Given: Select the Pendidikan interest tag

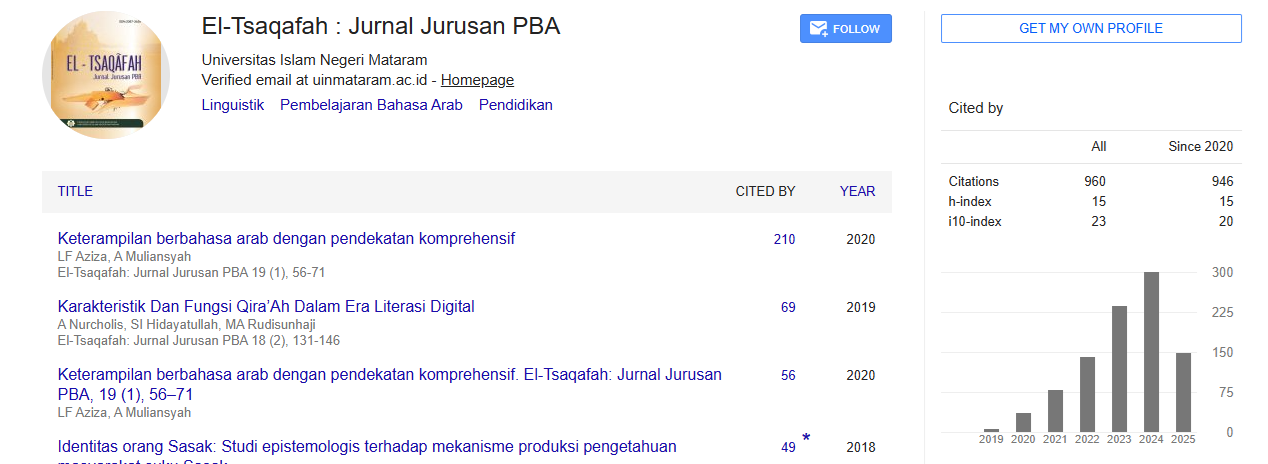Looking at the screenshot, I should [515, 105].
